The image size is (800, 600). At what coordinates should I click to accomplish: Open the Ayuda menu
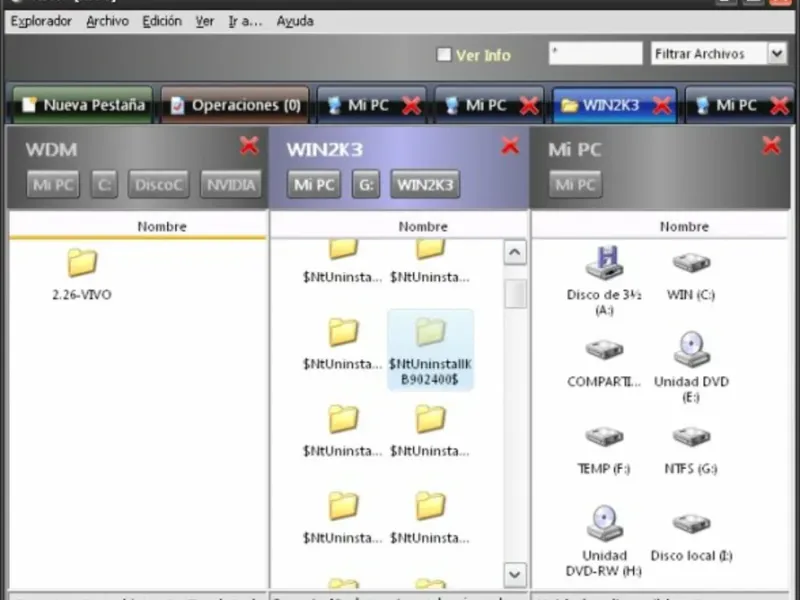point(295,21)
